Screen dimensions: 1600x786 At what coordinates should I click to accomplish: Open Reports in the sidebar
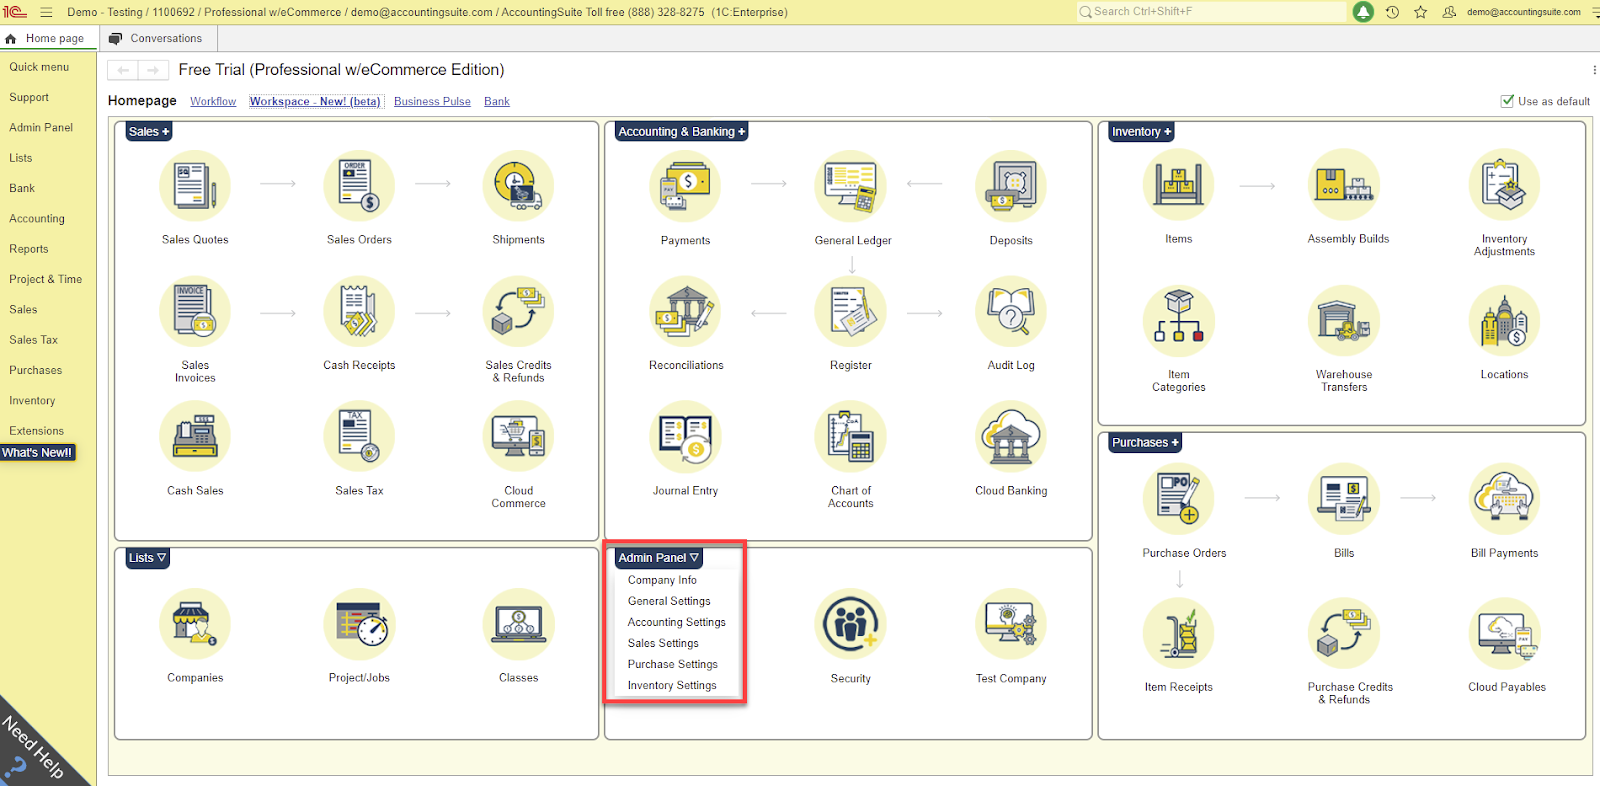29,249
